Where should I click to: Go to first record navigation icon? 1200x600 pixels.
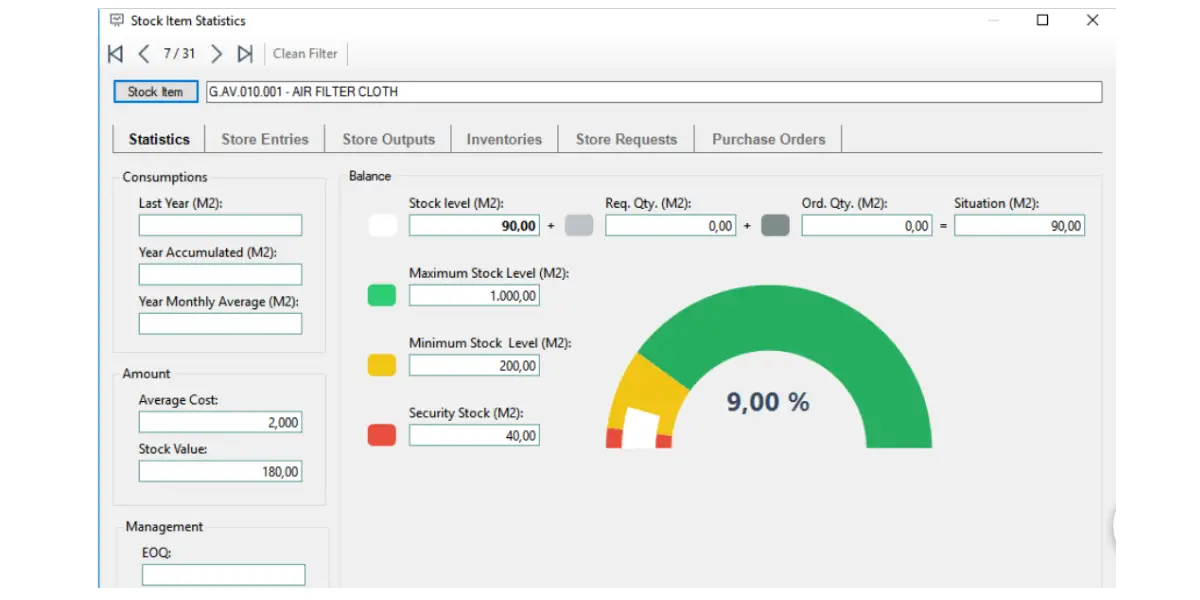[x=116, y=54]
